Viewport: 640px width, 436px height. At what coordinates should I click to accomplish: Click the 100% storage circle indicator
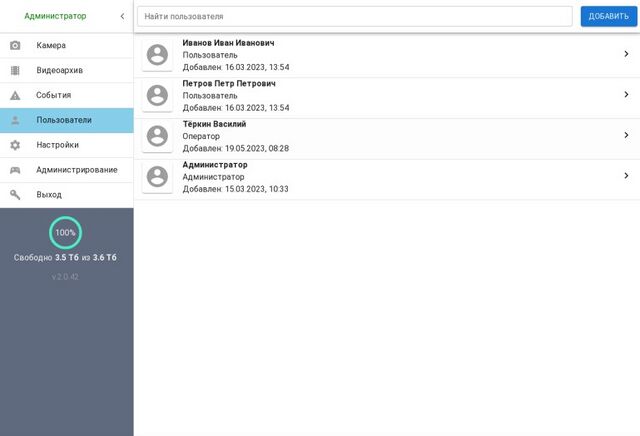[x=65, y=232]
